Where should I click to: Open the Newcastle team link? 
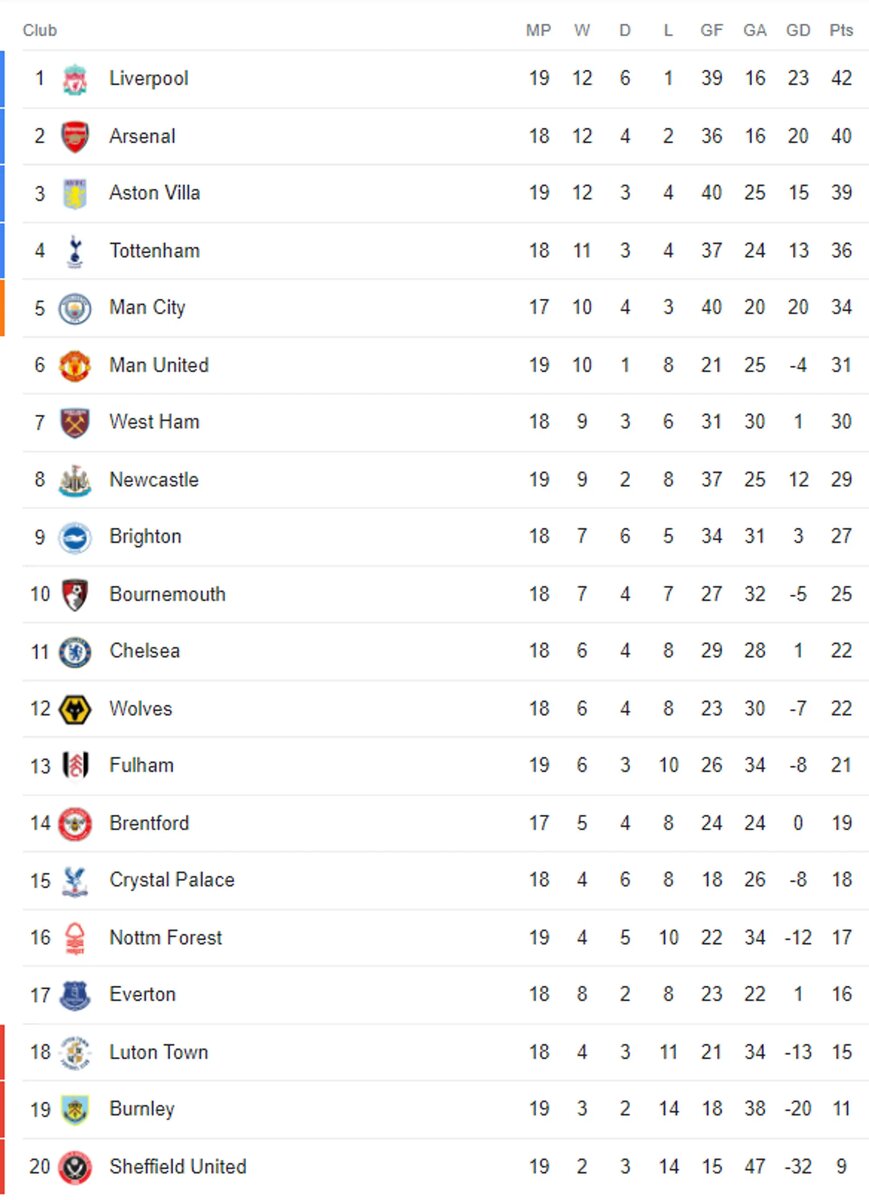point(154,480)
